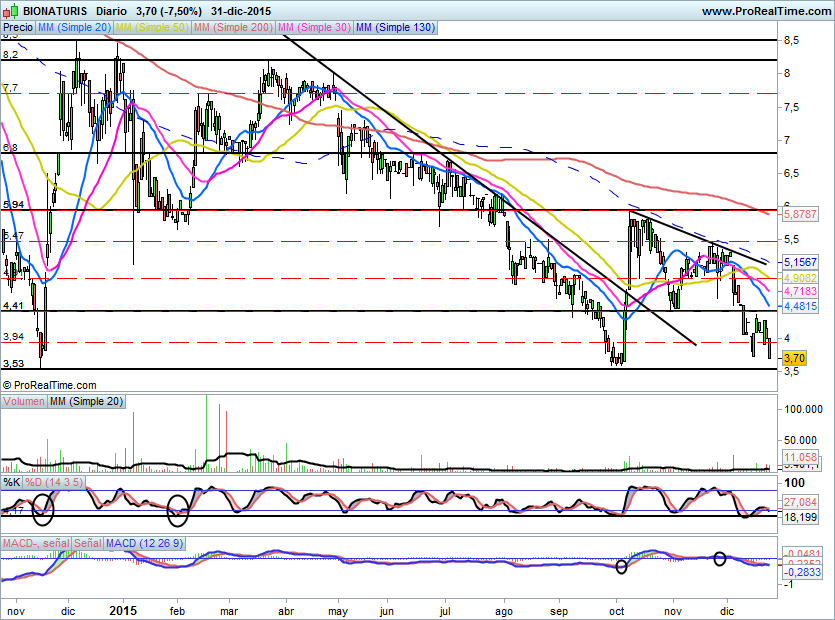Click the MM (Simple 20) volume label

tap(87, 402)
